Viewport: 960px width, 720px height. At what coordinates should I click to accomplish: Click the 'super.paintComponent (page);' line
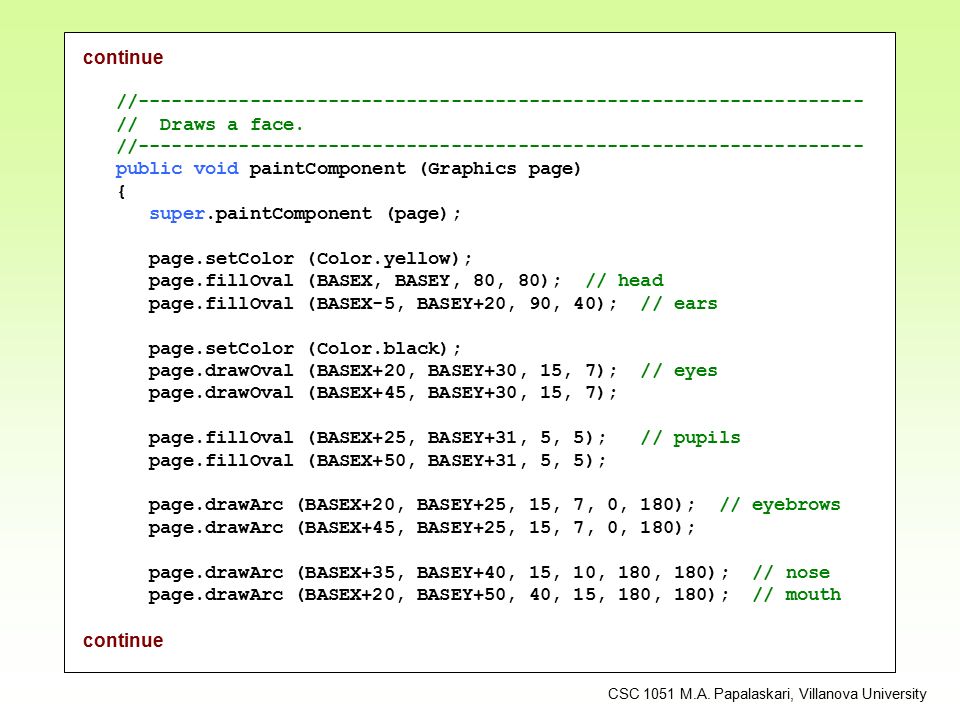(305, 214)
